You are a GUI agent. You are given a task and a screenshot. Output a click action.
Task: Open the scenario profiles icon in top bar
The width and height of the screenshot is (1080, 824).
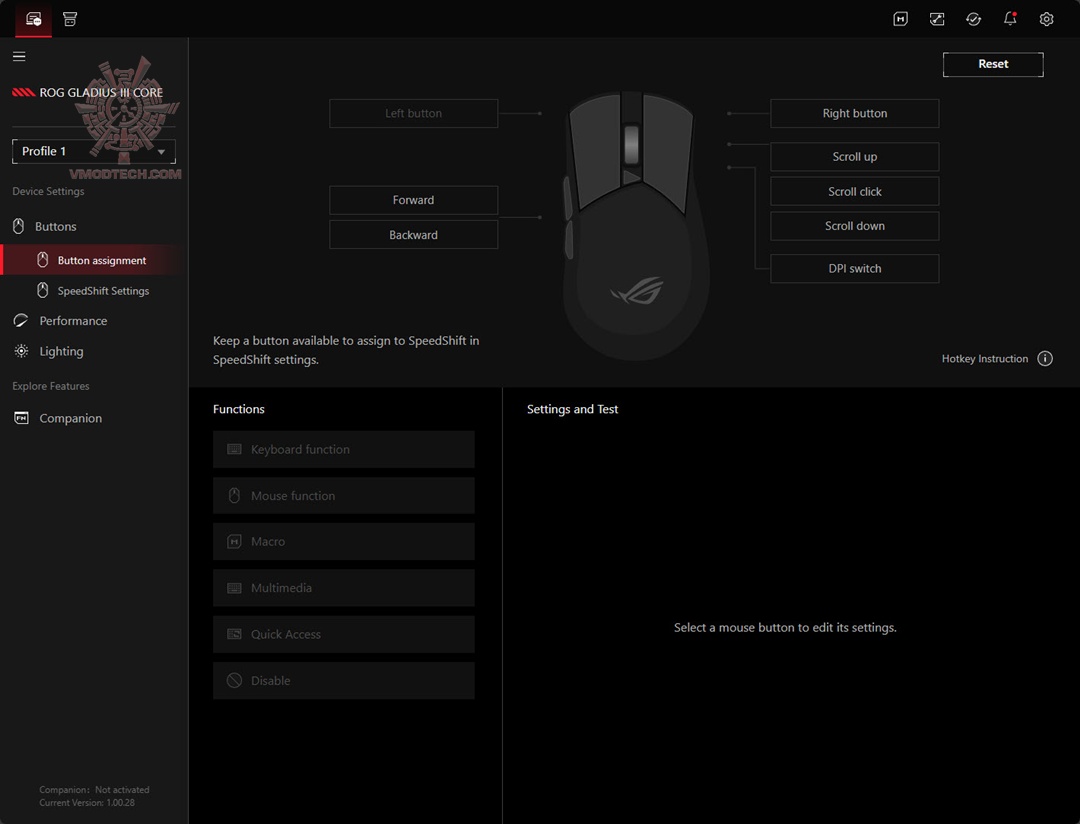coord(937,19)
